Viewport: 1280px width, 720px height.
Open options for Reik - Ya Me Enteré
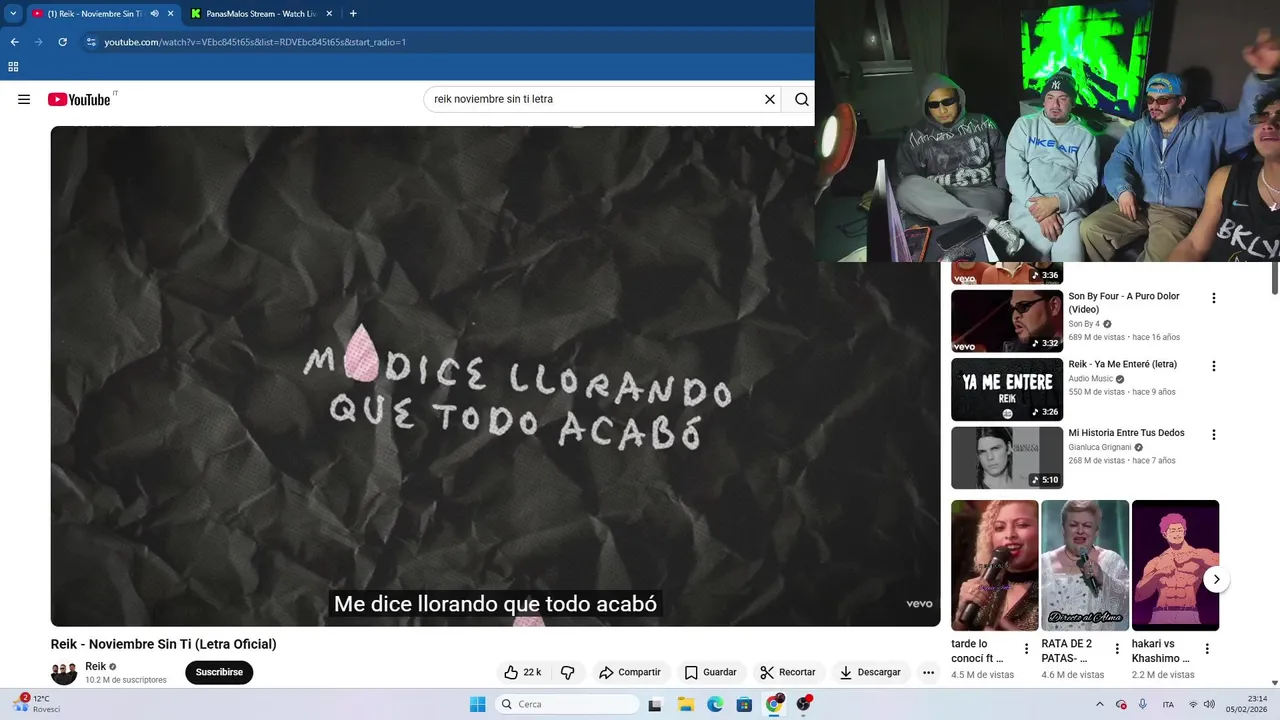(x=1214, y=366)
